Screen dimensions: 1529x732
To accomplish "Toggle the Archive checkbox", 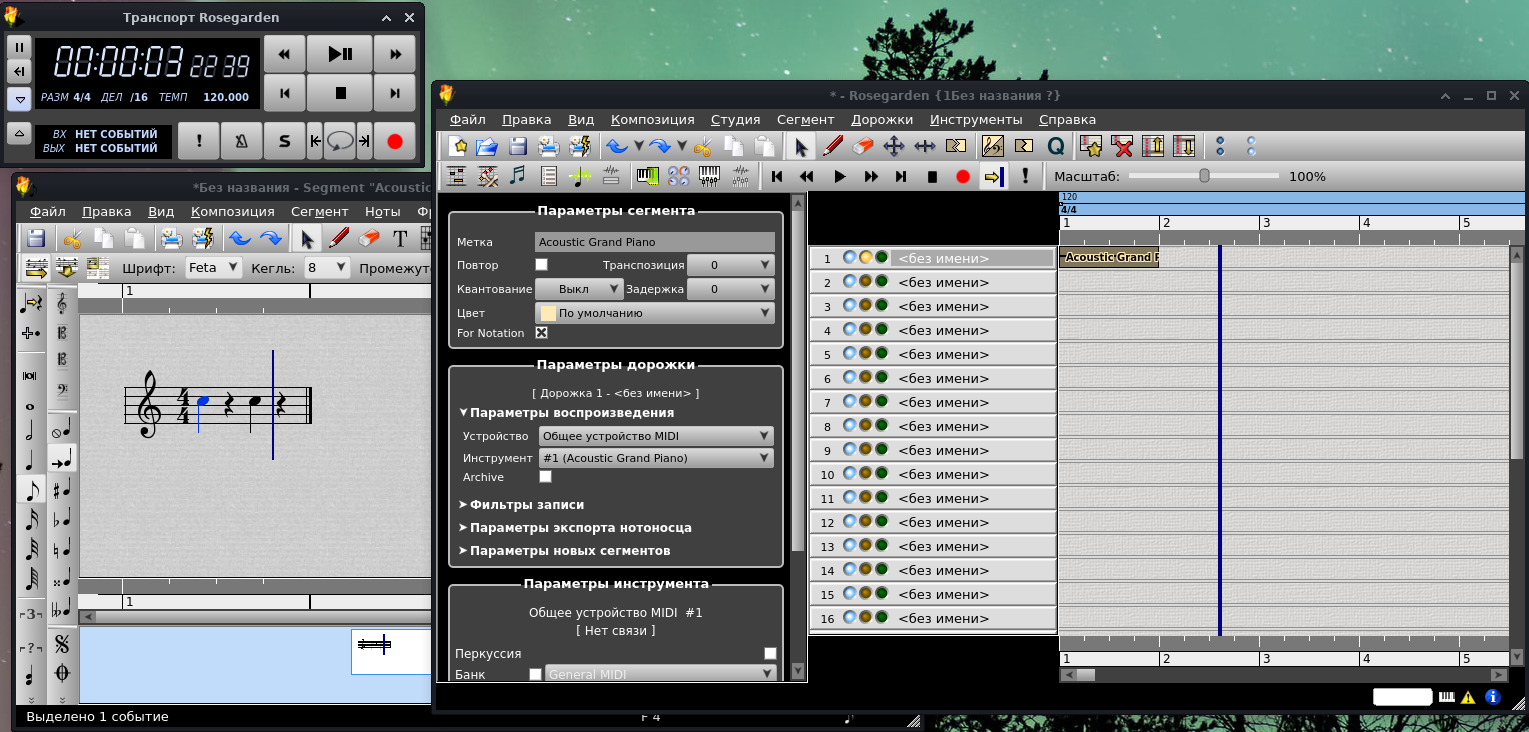I will click(545, 477).
